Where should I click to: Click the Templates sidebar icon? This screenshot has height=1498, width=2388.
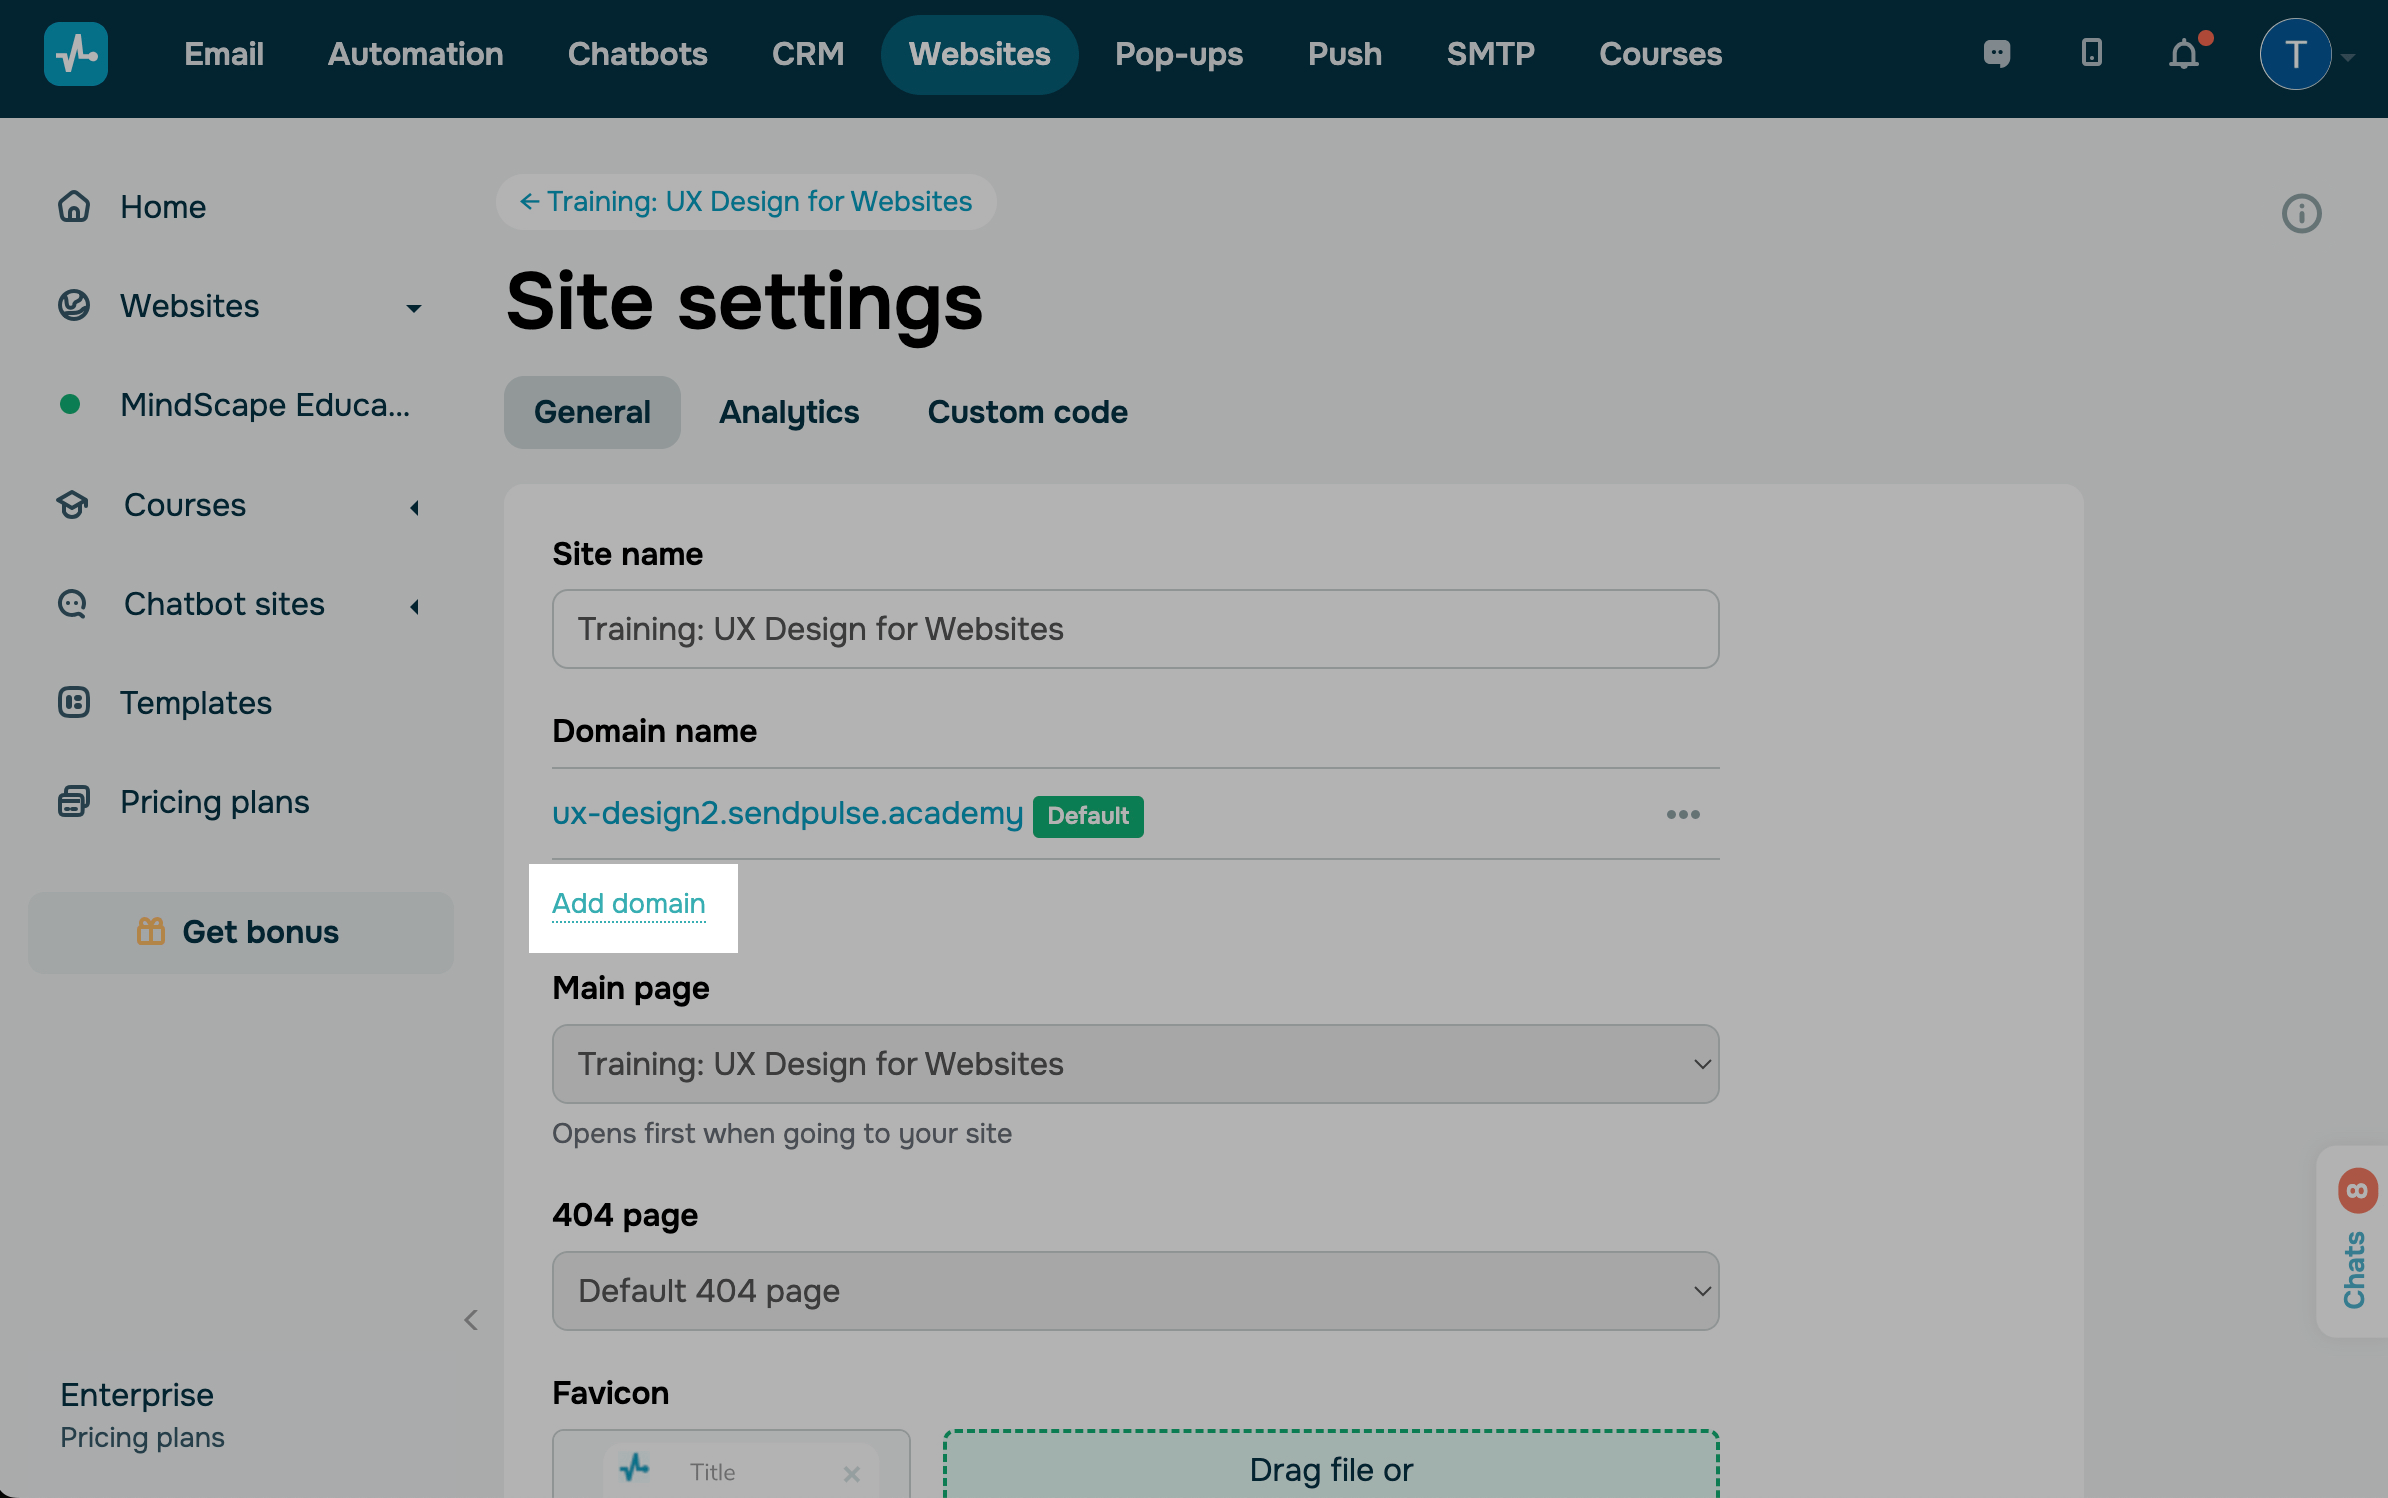click(74, 703)
